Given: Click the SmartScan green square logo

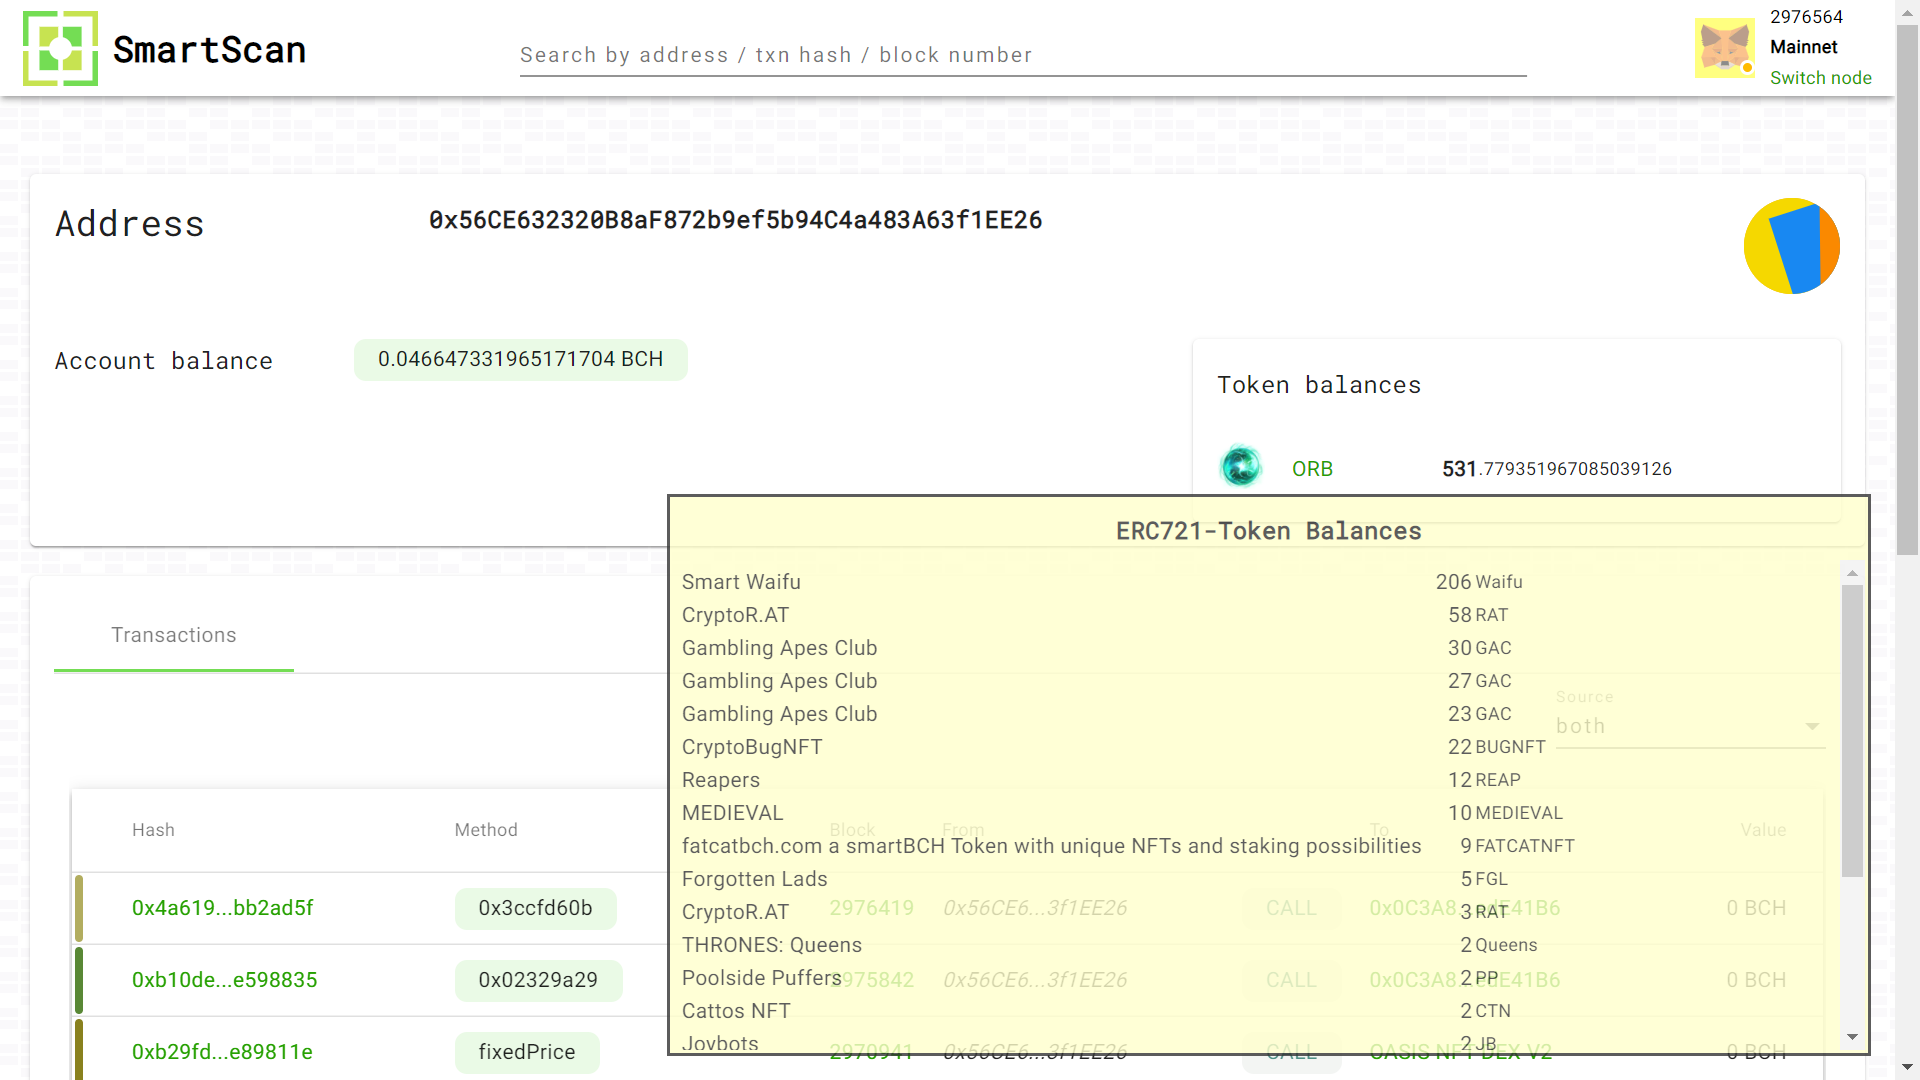Looking at the screenshot, I should pyautogui.click(x=60, y=48).
